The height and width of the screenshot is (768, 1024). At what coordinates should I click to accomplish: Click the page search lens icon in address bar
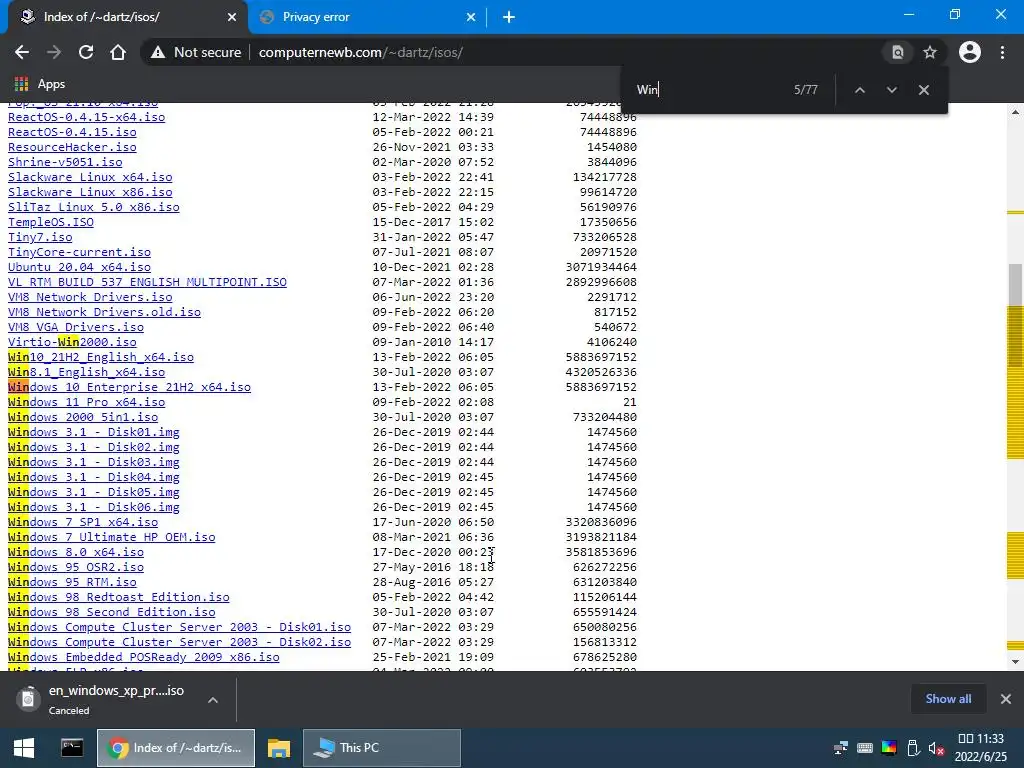coord(897,52)
